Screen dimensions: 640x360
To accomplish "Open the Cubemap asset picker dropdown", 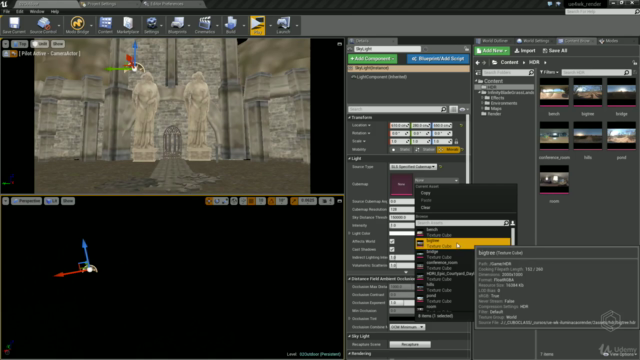I will click(x=436, y=180).
